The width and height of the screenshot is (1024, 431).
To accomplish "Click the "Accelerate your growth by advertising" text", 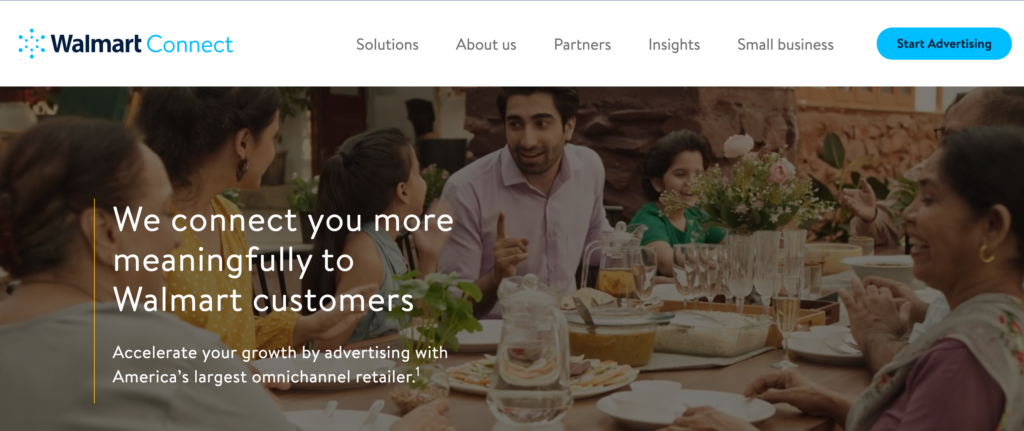I will (x=280, y=353).
